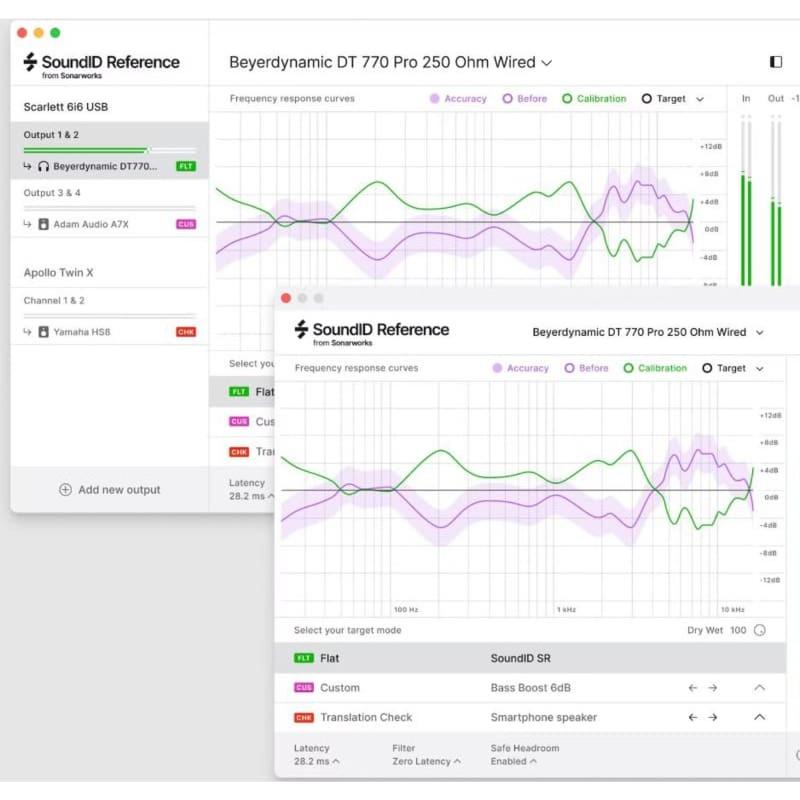Click the FLT badge in back window target list
Screen dimensions: 800x800
(239, 391)
